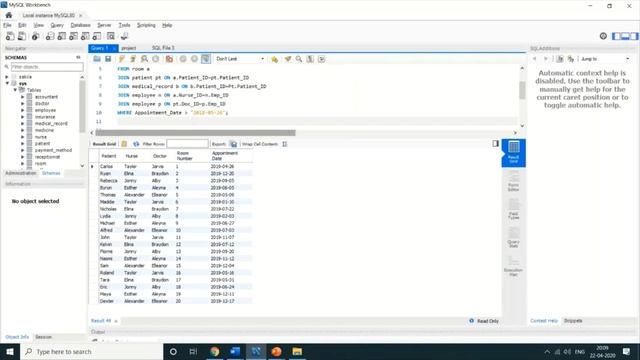Execute the query with the lightning bolt icon
Screen dimensions: 640x360
tap(122, 59)
